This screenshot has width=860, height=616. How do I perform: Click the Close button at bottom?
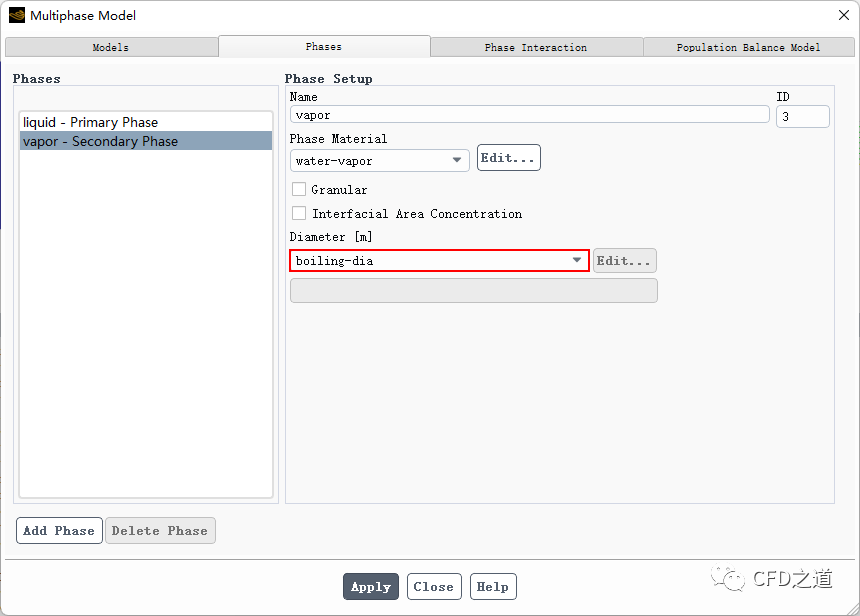pyautogui.click(x=433, y=587)
